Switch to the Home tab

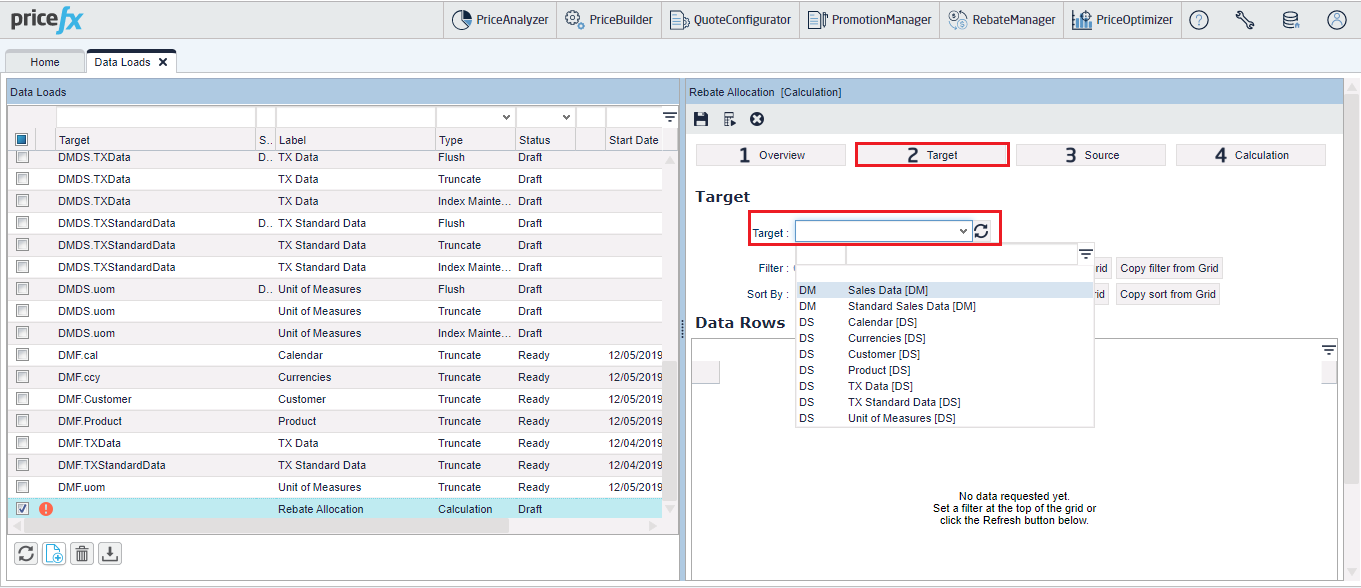click(x=45, y=62)
